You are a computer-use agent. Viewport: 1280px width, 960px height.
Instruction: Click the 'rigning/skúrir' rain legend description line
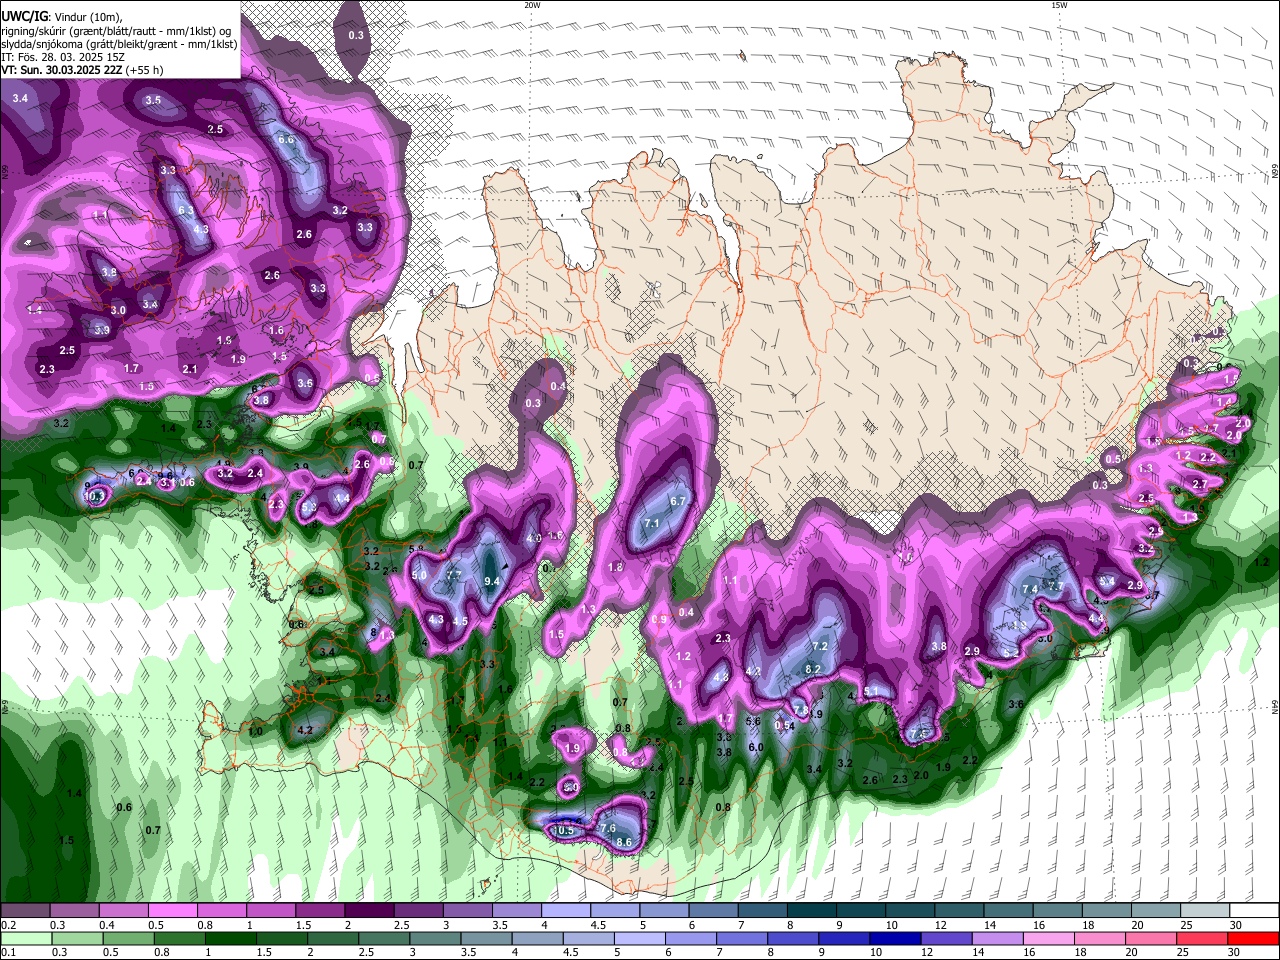[115, 31]
